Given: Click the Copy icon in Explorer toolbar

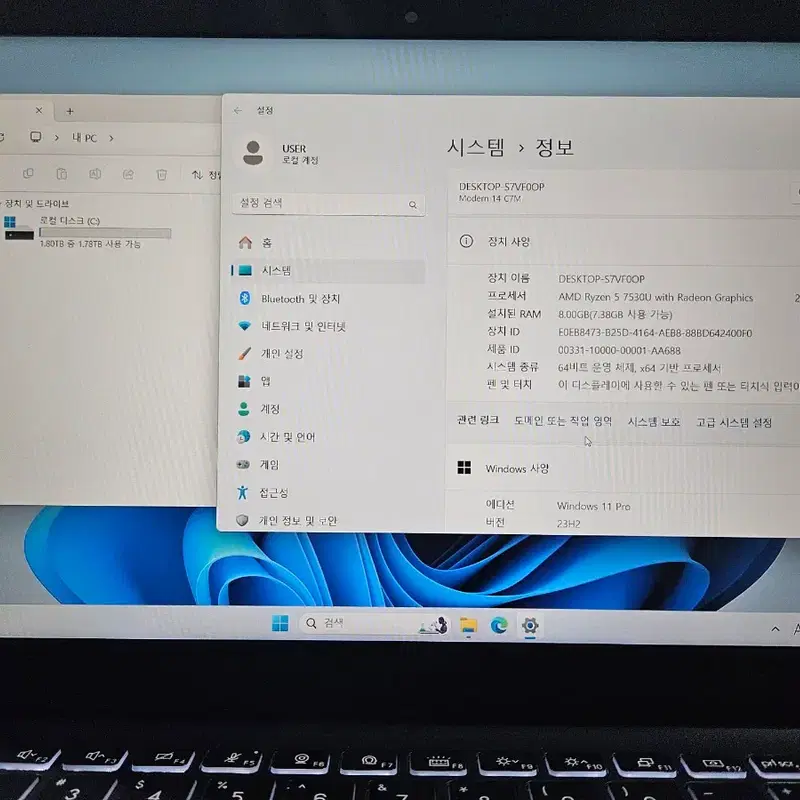Looking at the screenshot, I should 29,174.
